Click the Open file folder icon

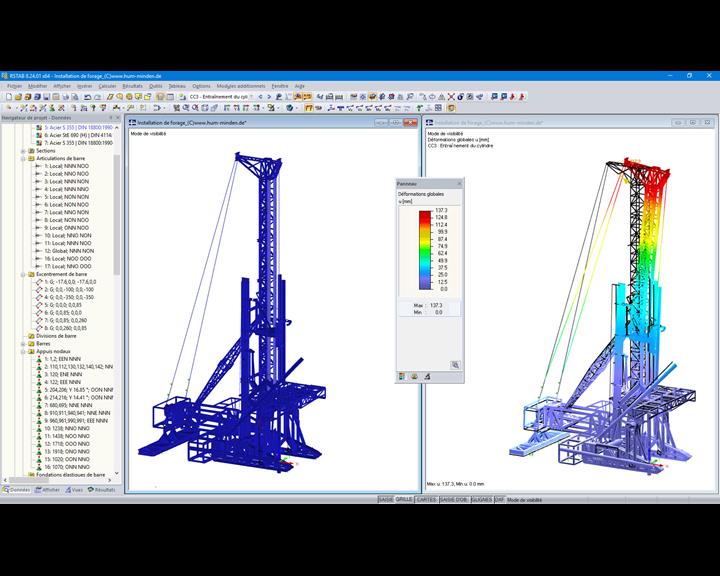pos(18,97)
